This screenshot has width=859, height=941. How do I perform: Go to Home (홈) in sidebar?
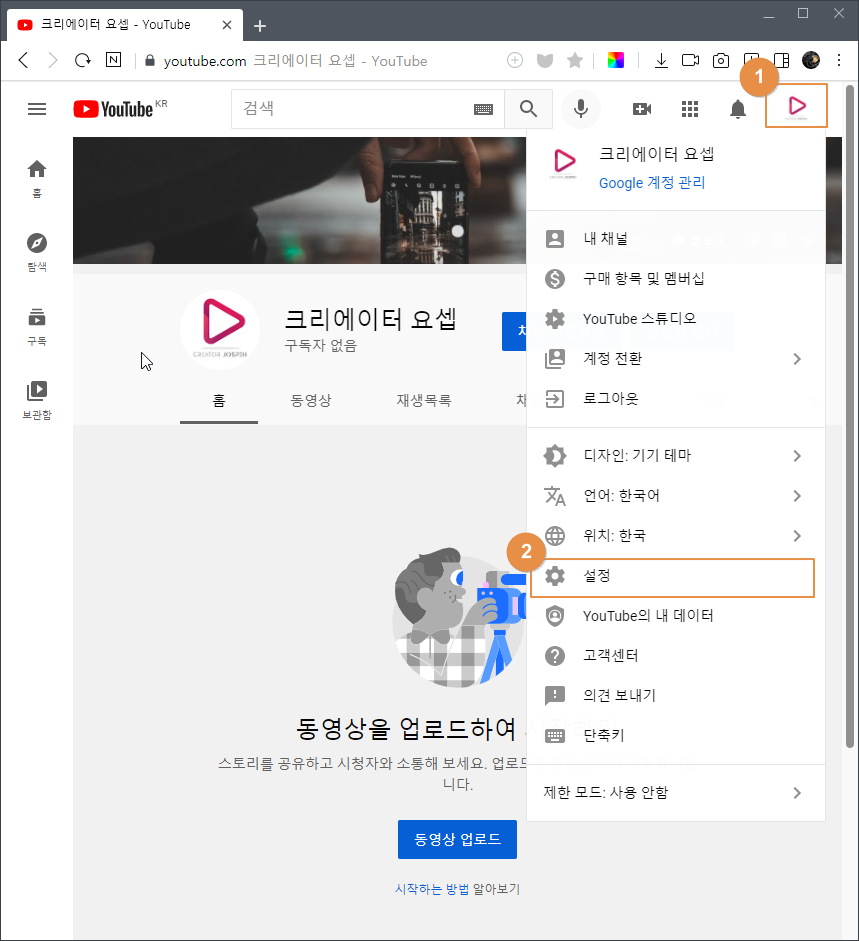point(37,178)
